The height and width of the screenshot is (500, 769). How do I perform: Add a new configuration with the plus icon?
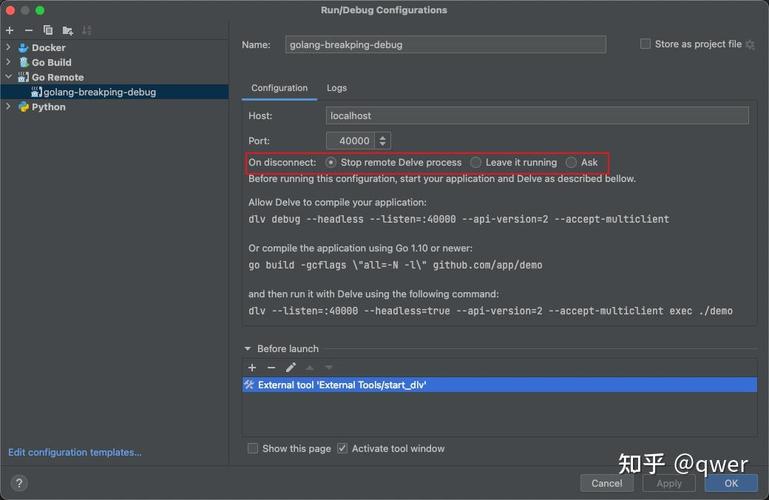(10, 30)
